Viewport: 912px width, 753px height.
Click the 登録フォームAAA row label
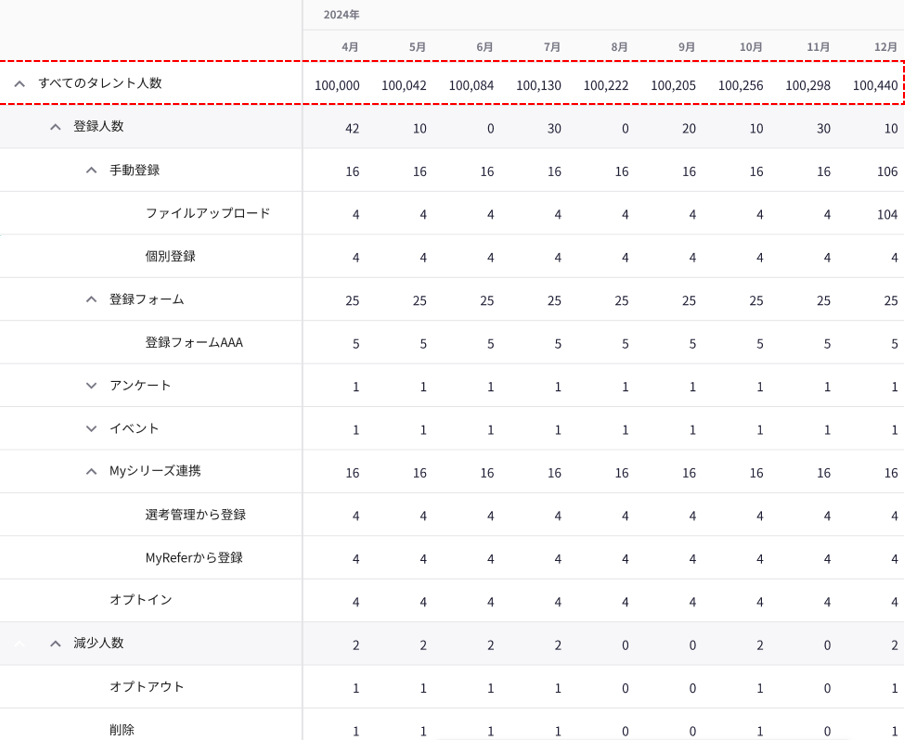tap(193, 342)
